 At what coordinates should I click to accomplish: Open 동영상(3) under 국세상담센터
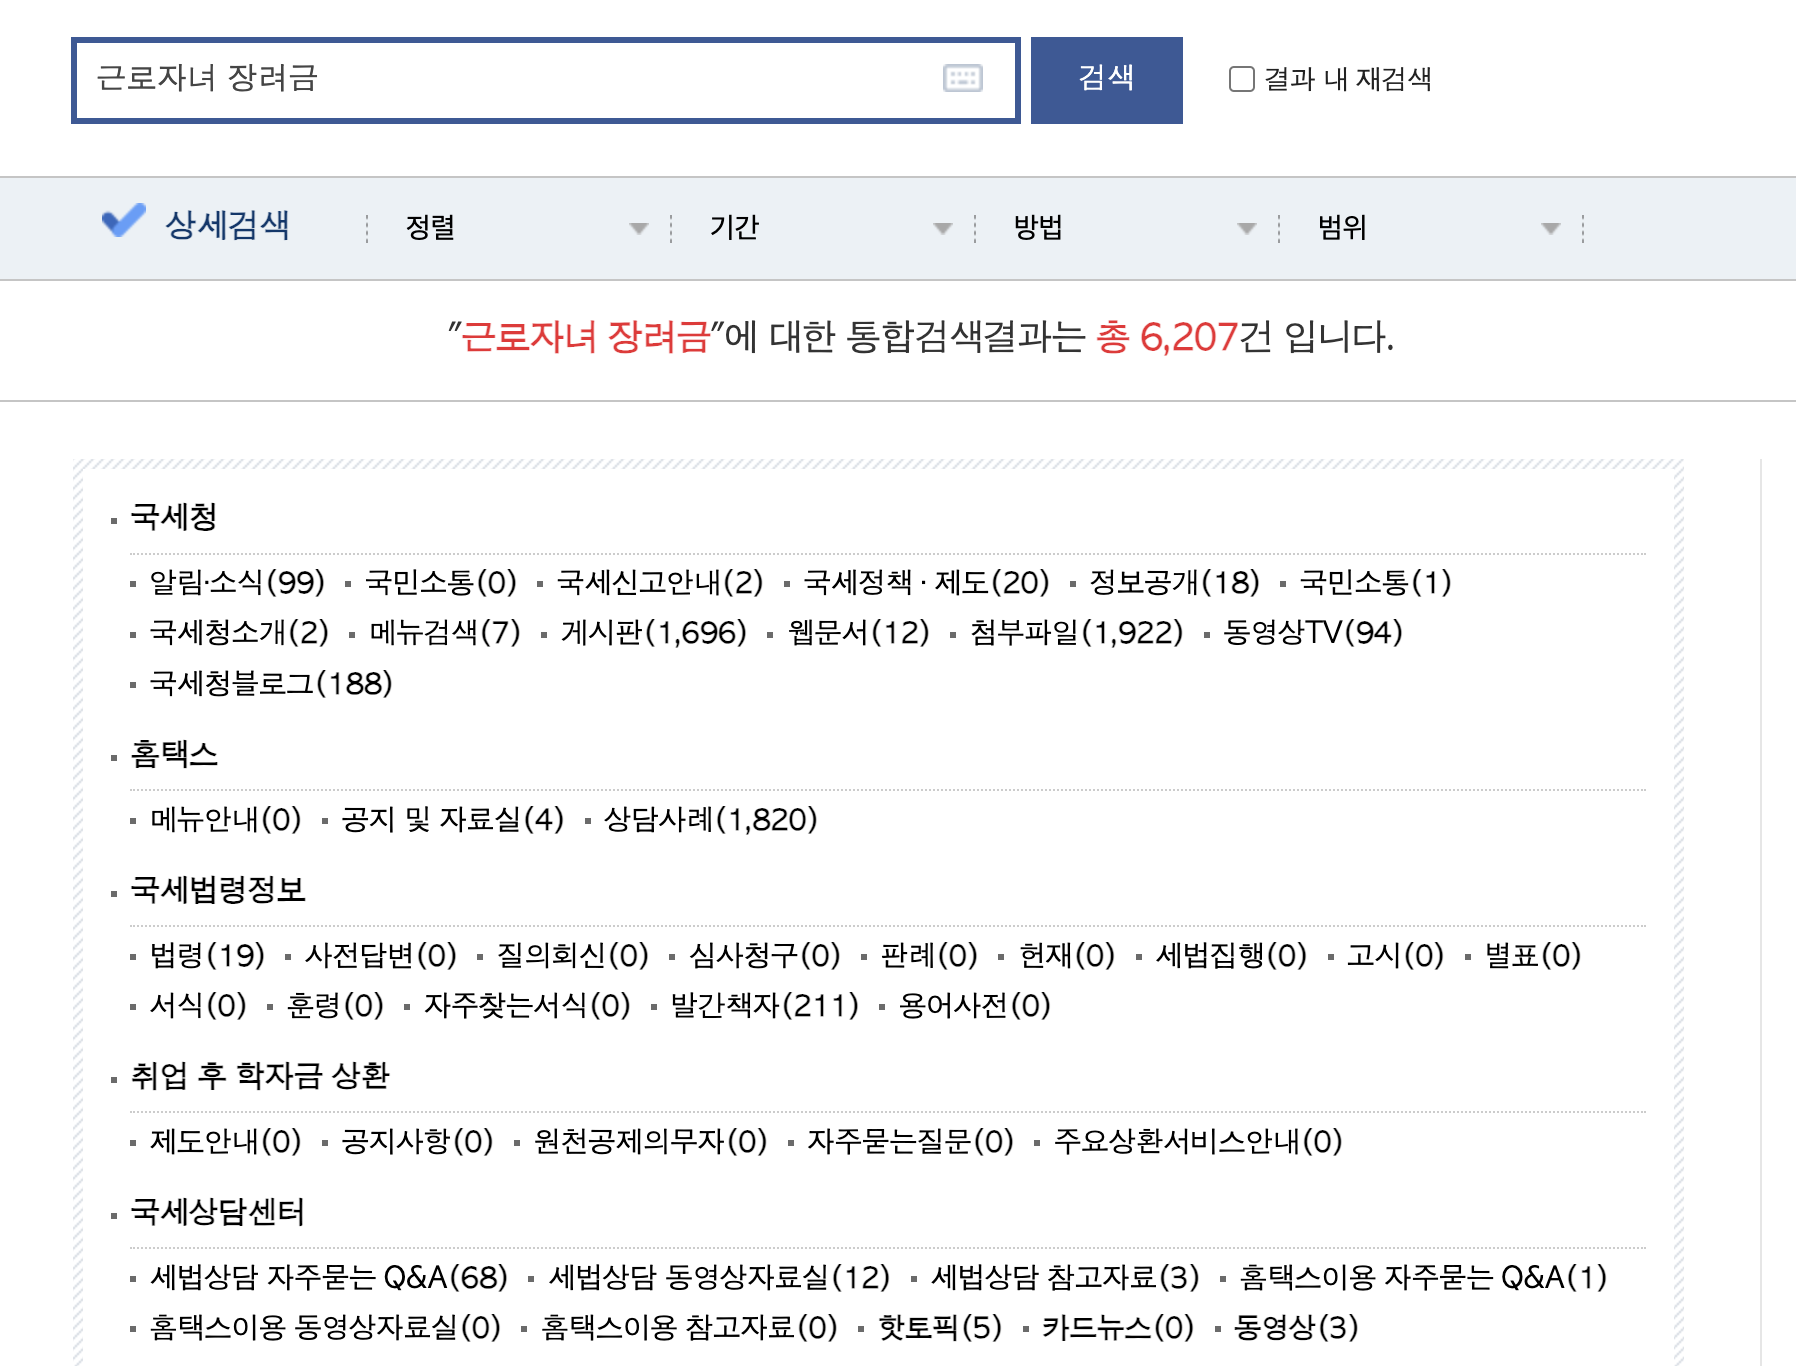click(1296, 1327)
